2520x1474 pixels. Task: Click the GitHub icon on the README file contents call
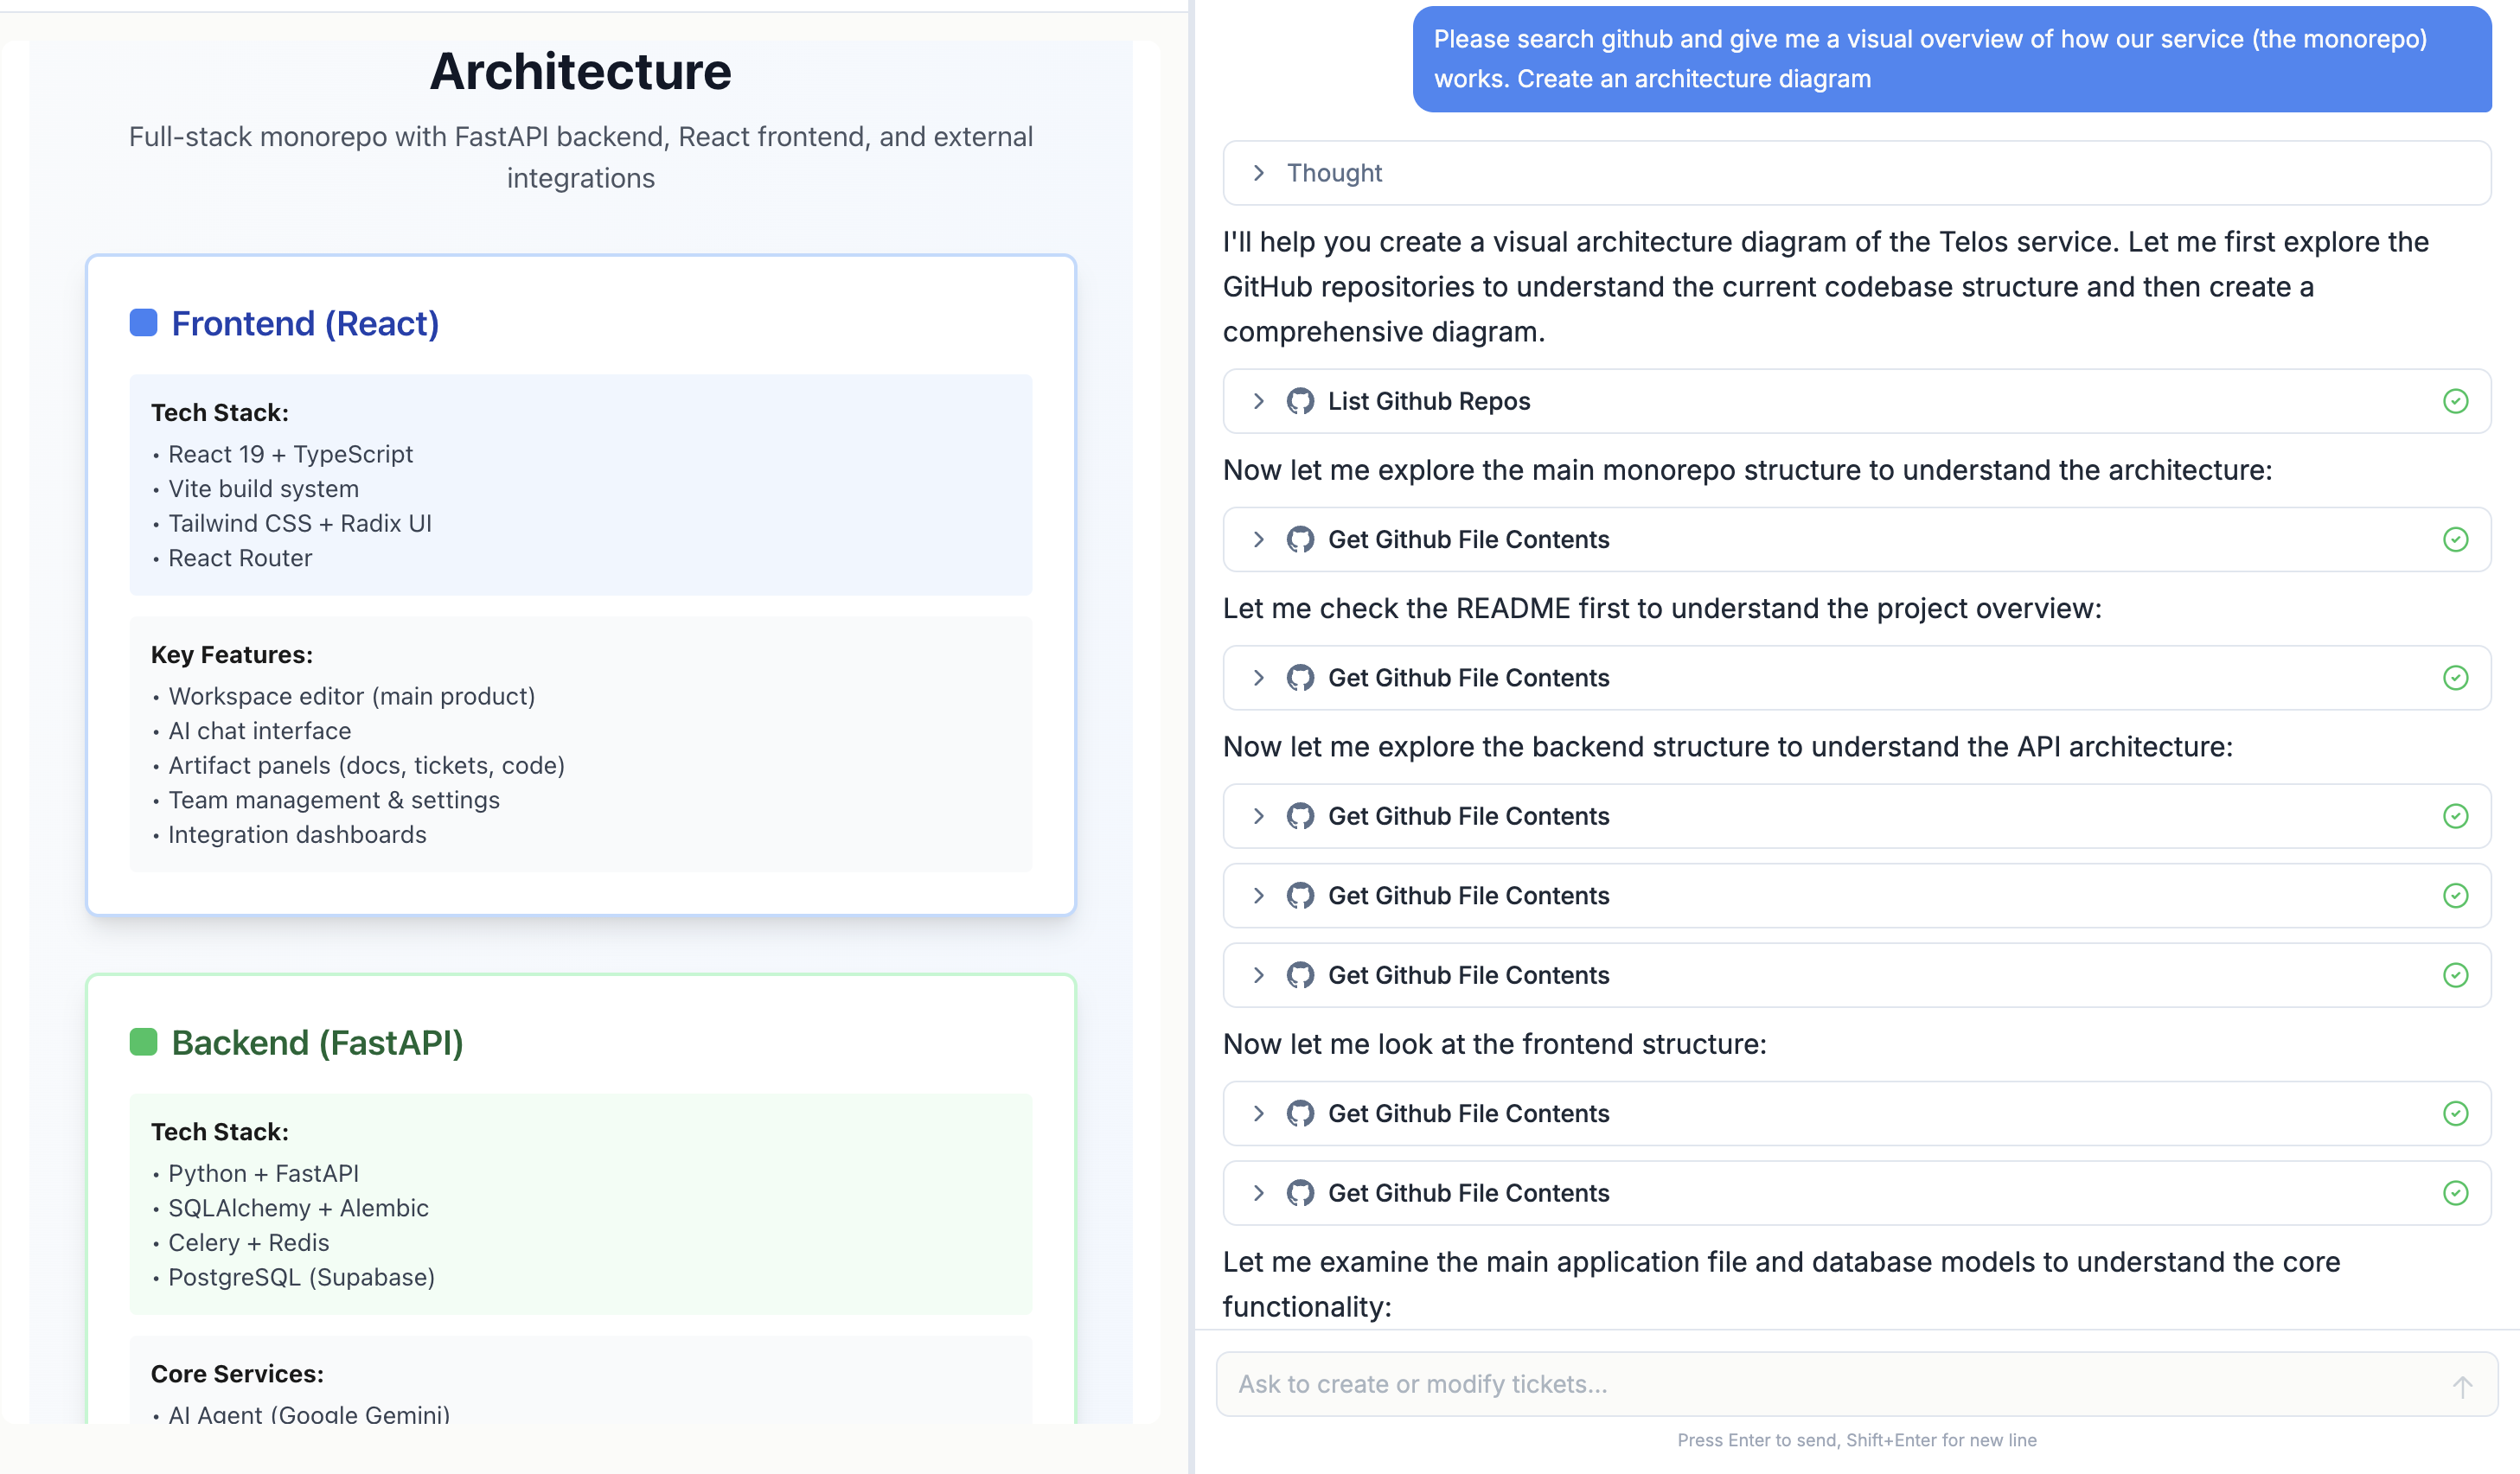click(x=1299, y=677)
